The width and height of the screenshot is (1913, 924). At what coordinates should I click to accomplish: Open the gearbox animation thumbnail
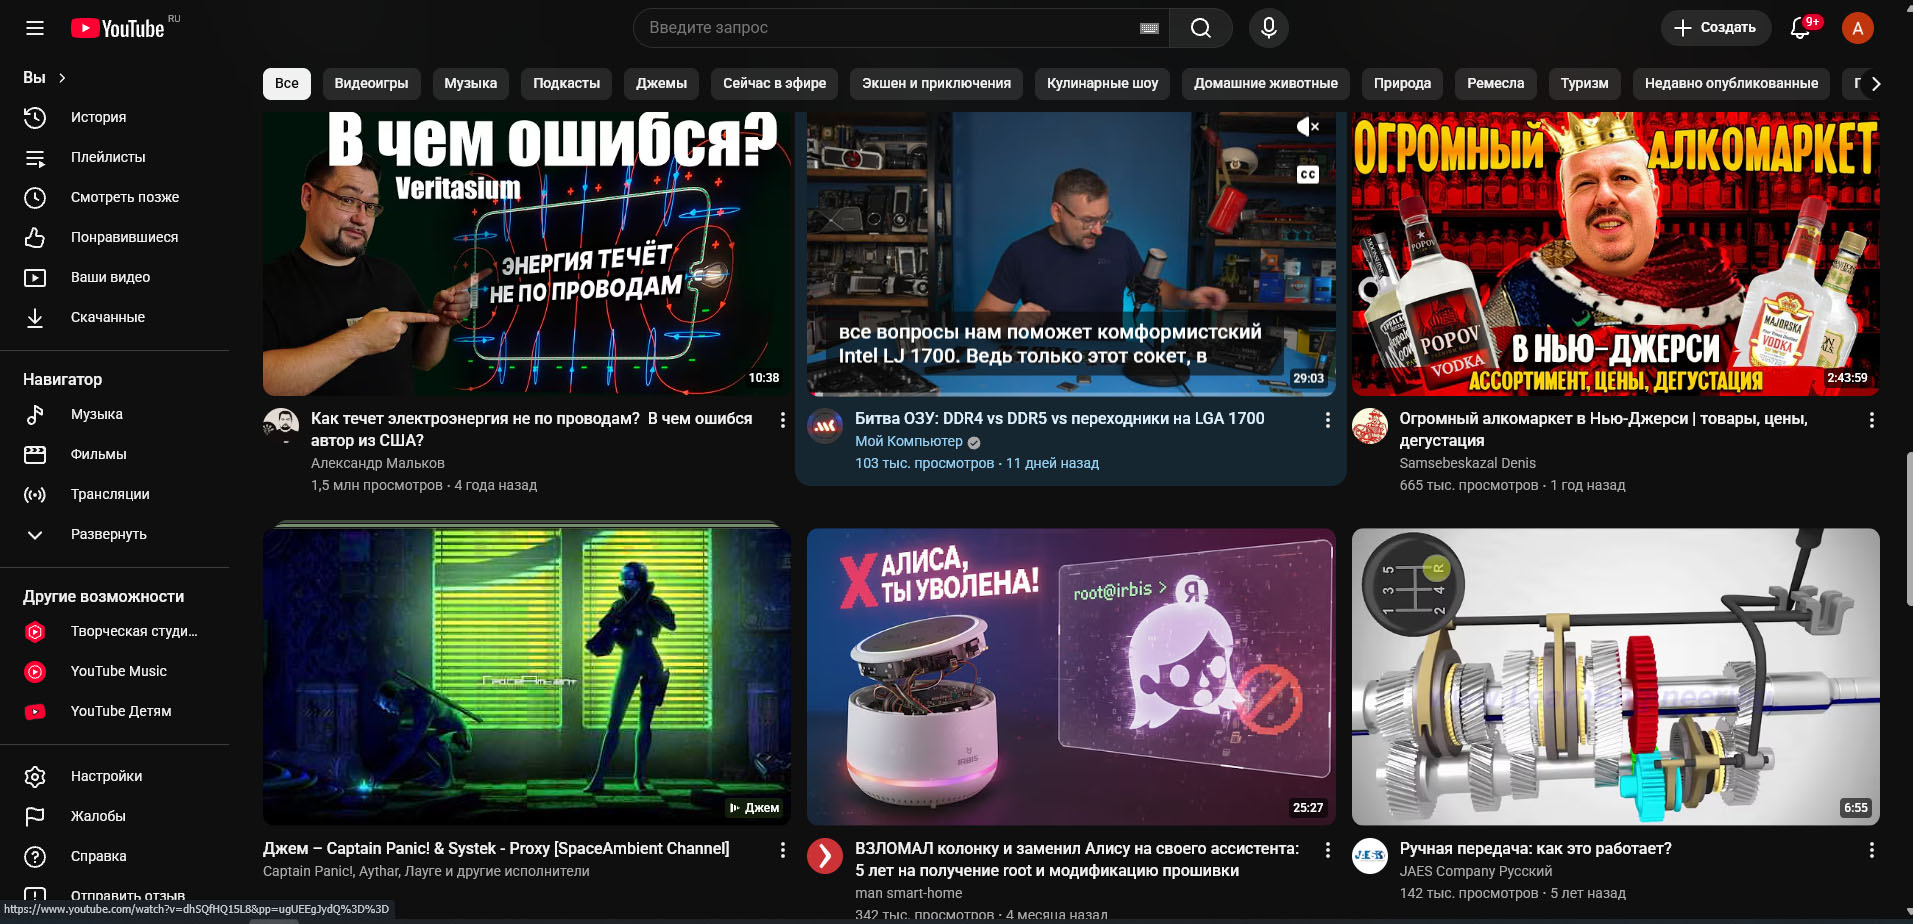[x=1615, y=677]
